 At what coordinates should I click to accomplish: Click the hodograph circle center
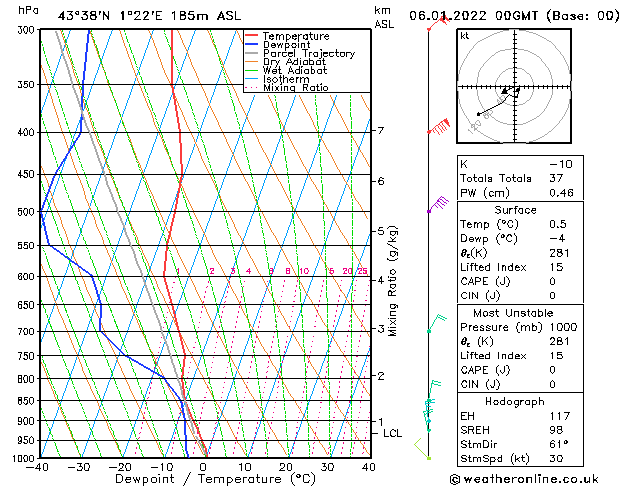coord(517,88)
